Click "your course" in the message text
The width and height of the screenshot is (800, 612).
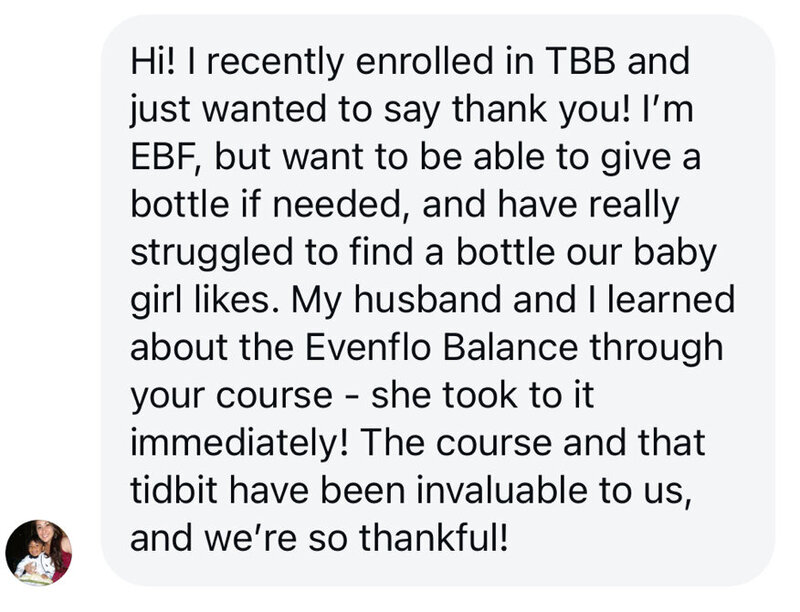tap(232, 396)
